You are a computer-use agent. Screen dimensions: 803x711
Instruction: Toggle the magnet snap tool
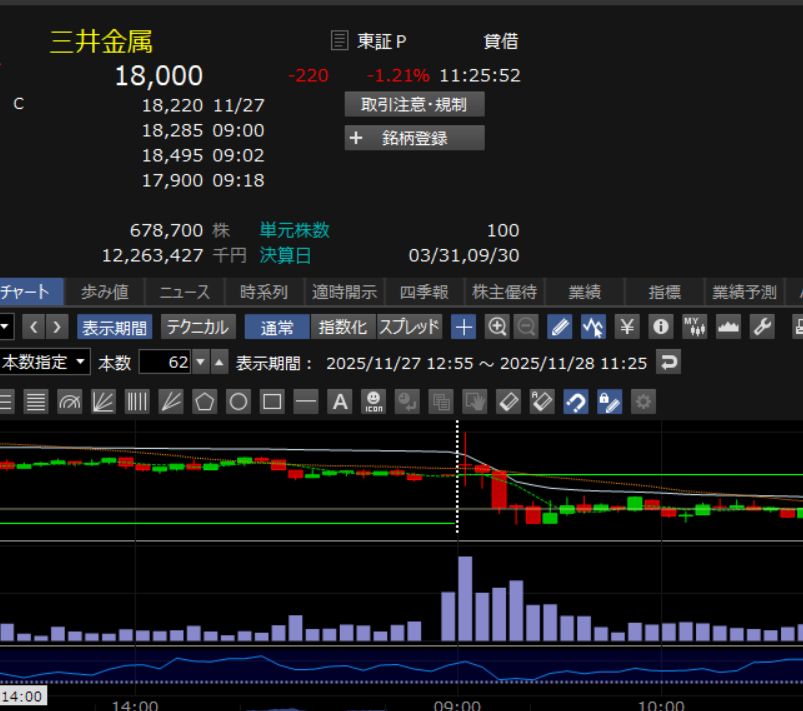click(576, 402)
